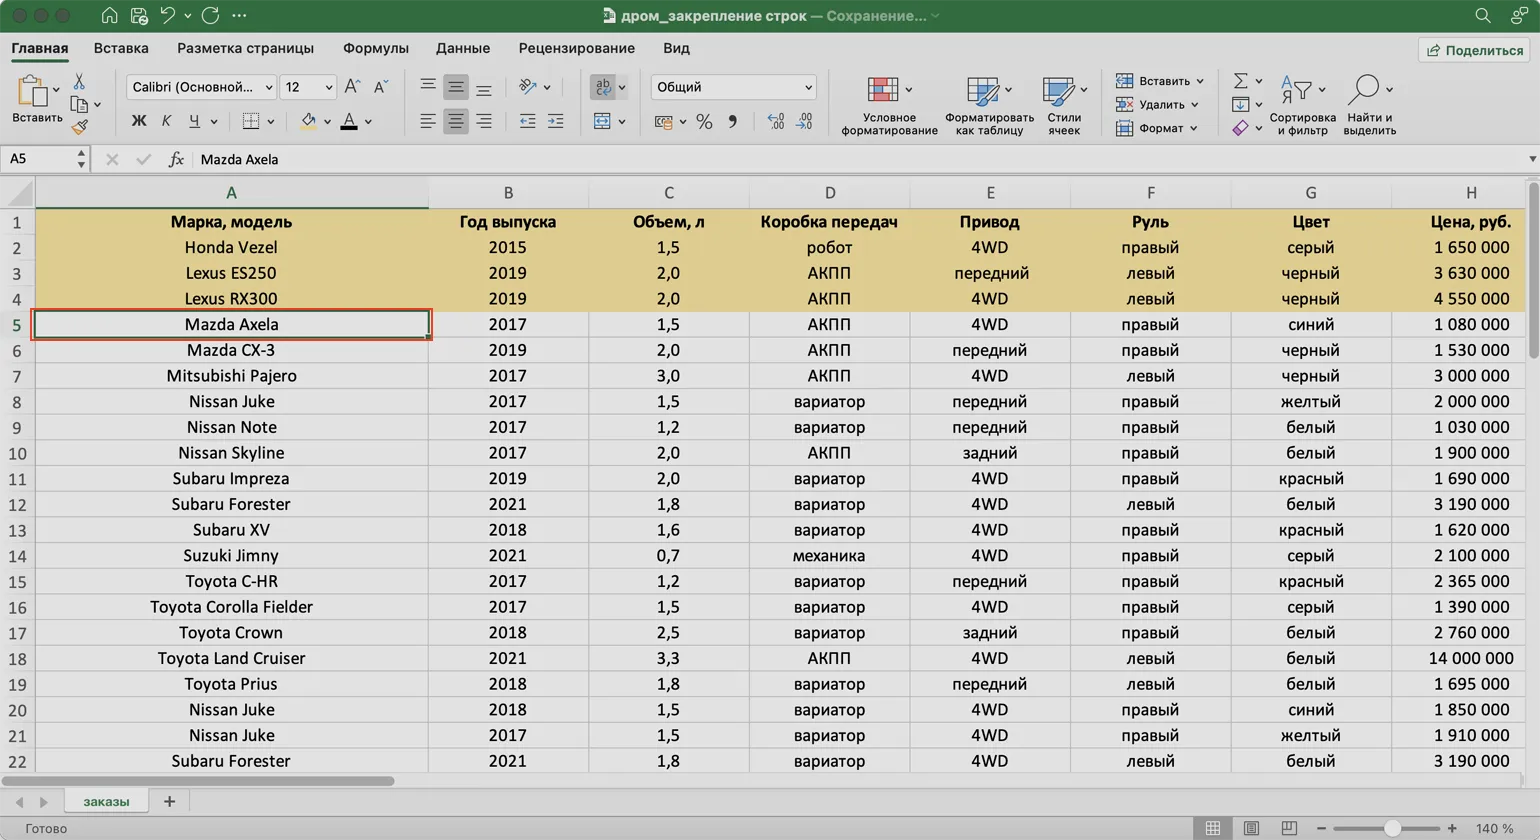Viewport: 1540px width, 840px height.
Task: Click the Format Painter brush icon
Action: tap(80, 127)
